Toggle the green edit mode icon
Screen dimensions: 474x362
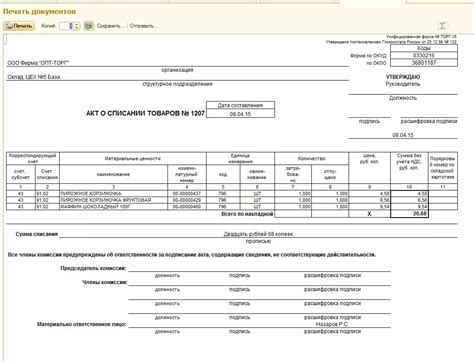(x=89, y=26)
